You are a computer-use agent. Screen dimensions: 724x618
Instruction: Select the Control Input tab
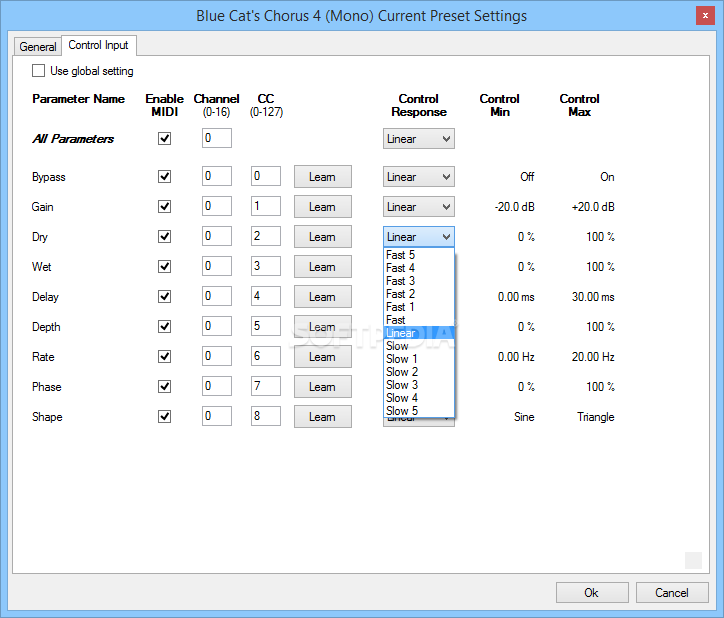click(x=98, y=45)
